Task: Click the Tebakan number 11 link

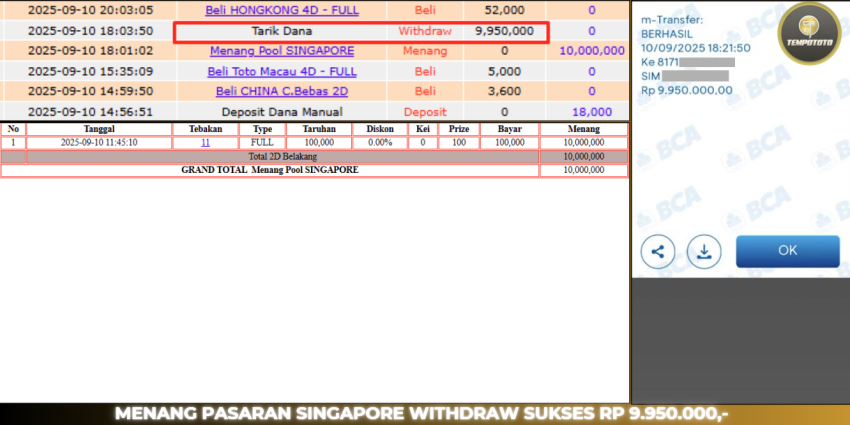Action: coord(205,143)
